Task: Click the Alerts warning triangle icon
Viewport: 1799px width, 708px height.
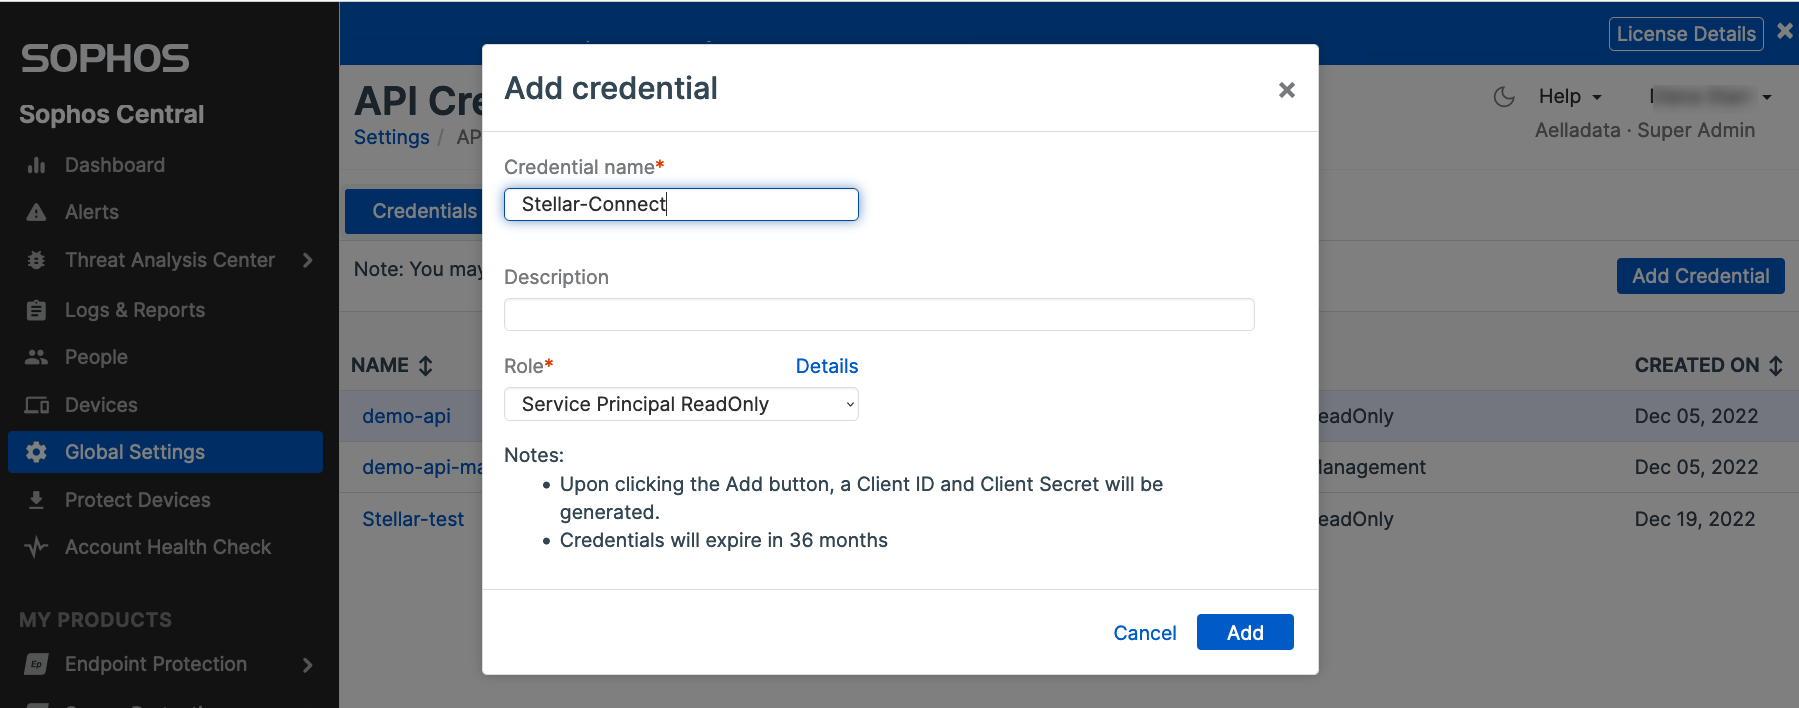Action: [37, 212]
